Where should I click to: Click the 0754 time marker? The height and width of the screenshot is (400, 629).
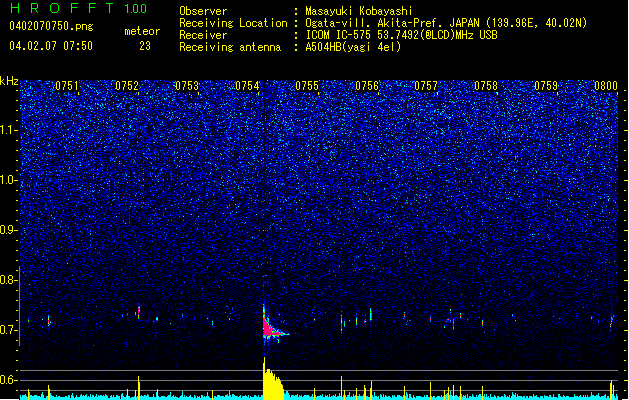point(247,86)
